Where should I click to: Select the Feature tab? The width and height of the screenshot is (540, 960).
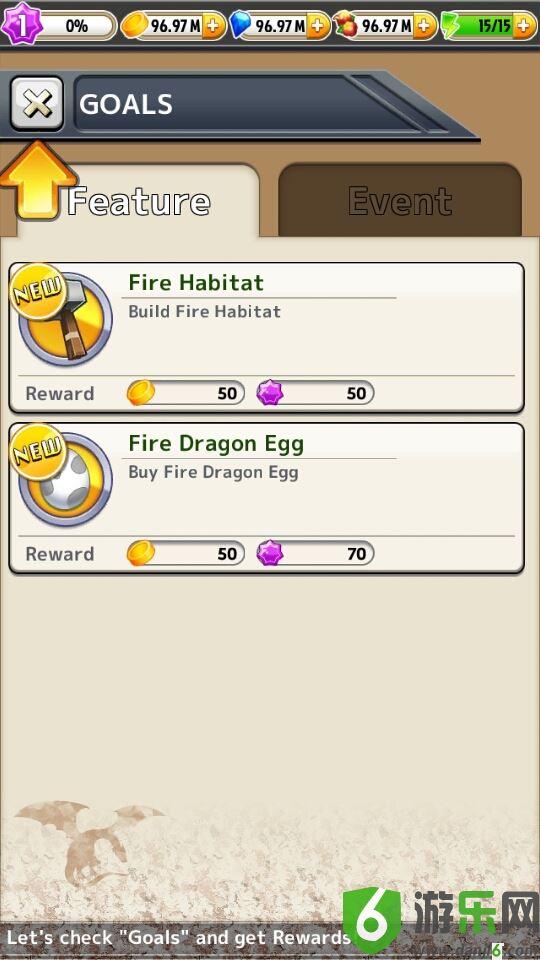[138, 201]
